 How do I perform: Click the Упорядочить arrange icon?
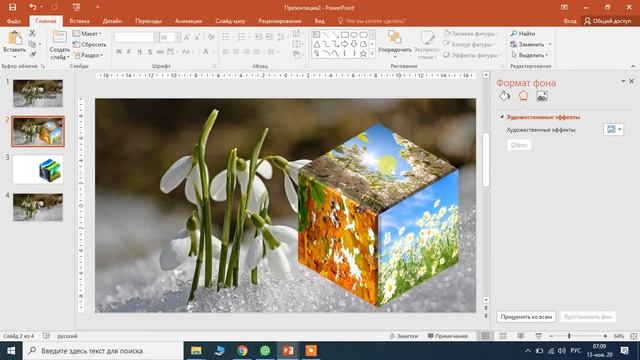point(394,37)
